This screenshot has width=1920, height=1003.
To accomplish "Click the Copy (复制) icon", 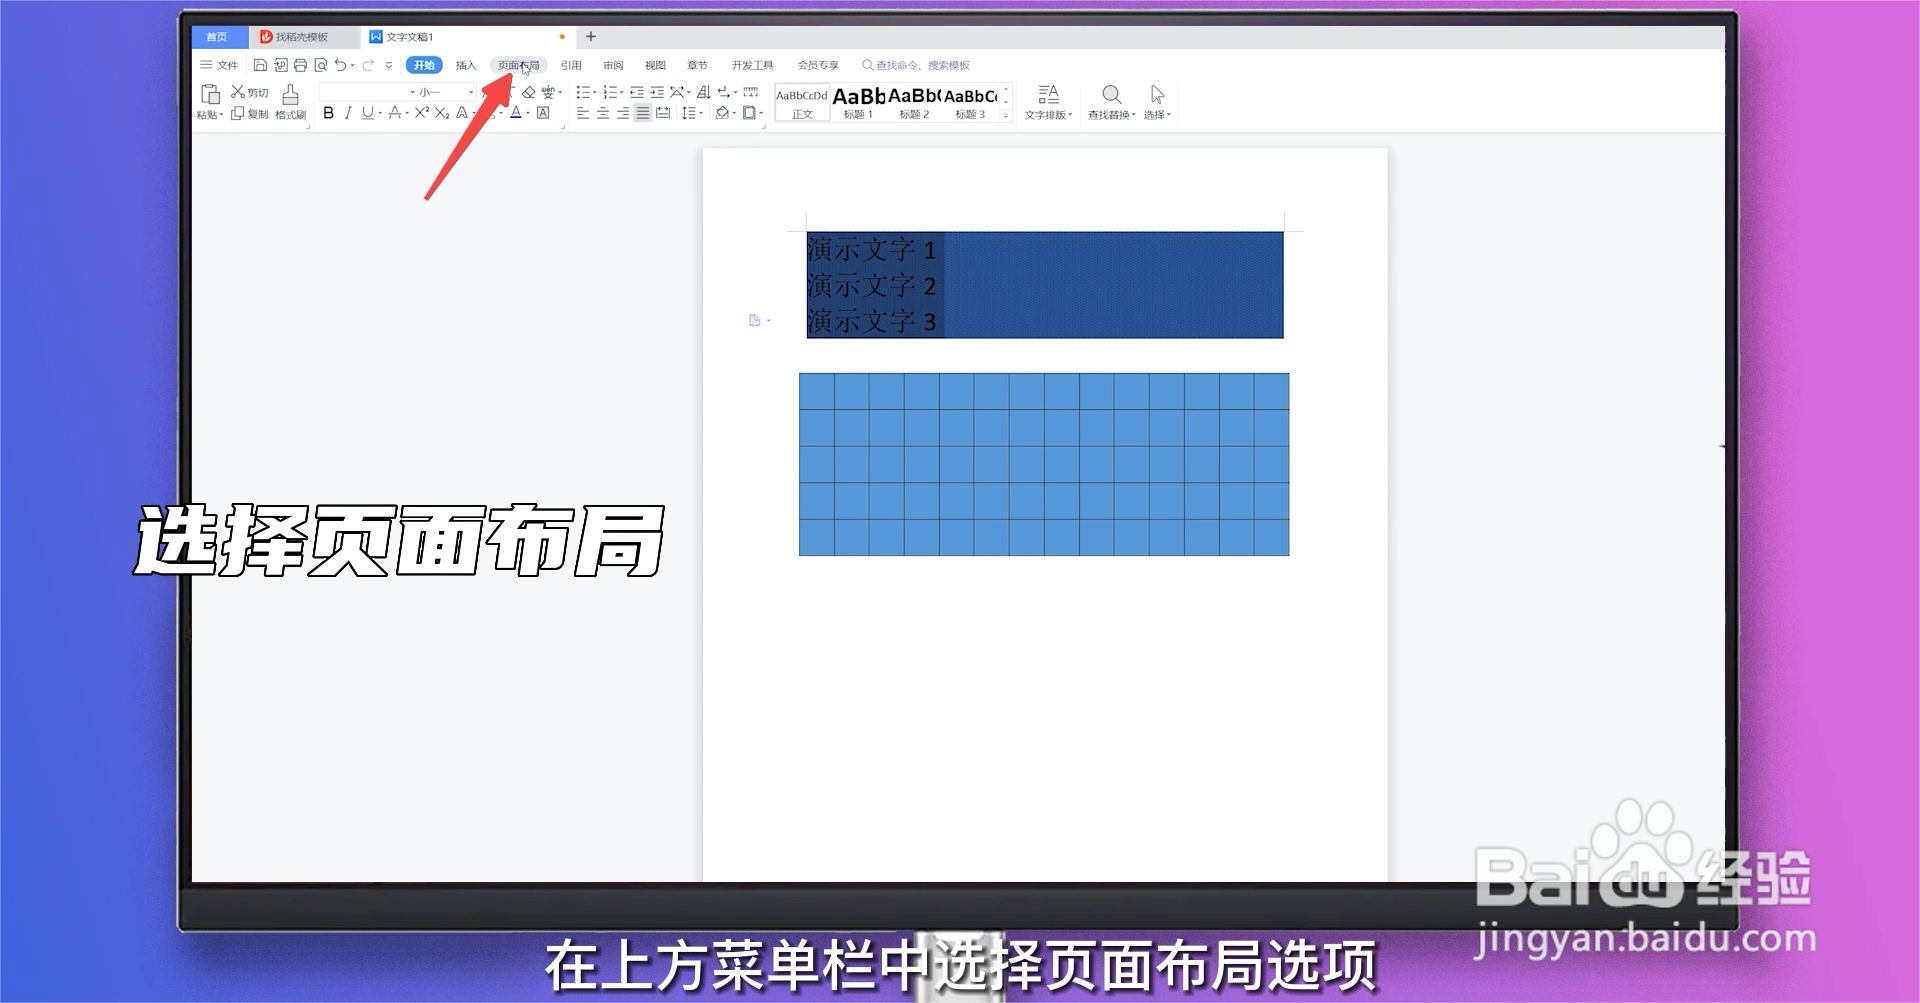I will (x=238, y=114).
